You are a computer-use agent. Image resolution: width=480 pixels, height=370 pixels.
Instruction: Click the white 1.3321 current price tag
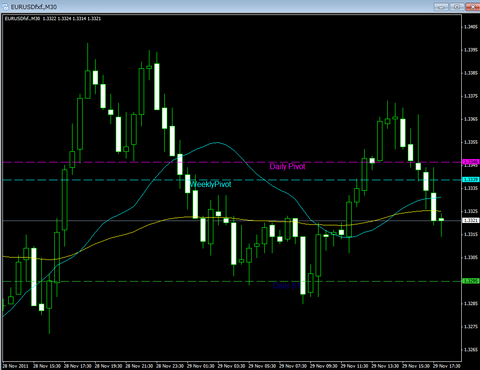[471, 220]
